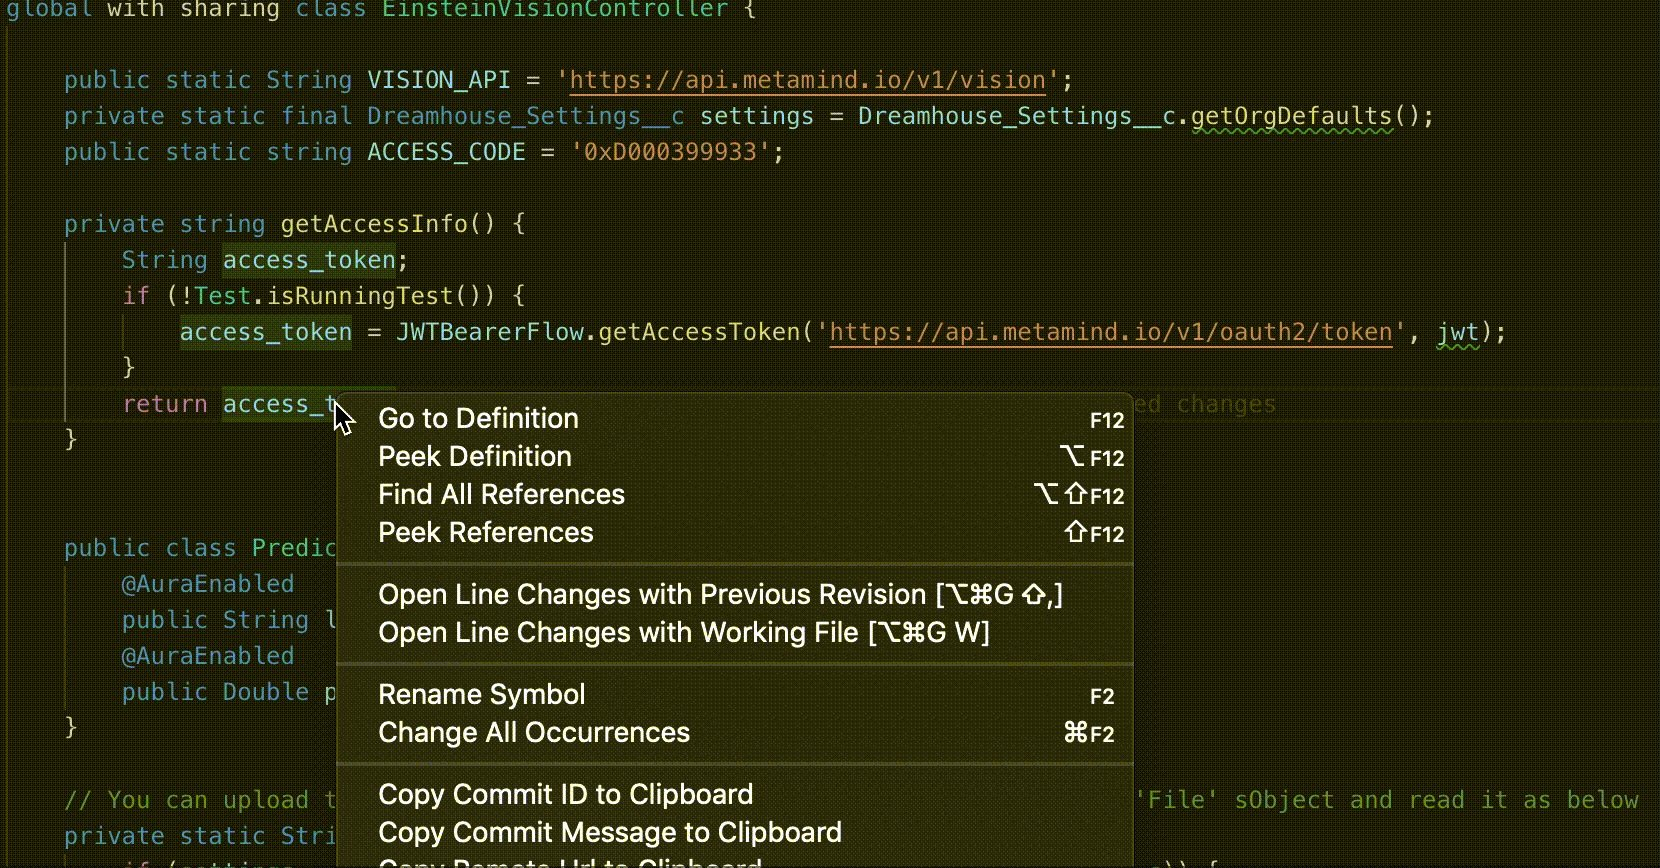Click Find All References option

coord(735,495)
